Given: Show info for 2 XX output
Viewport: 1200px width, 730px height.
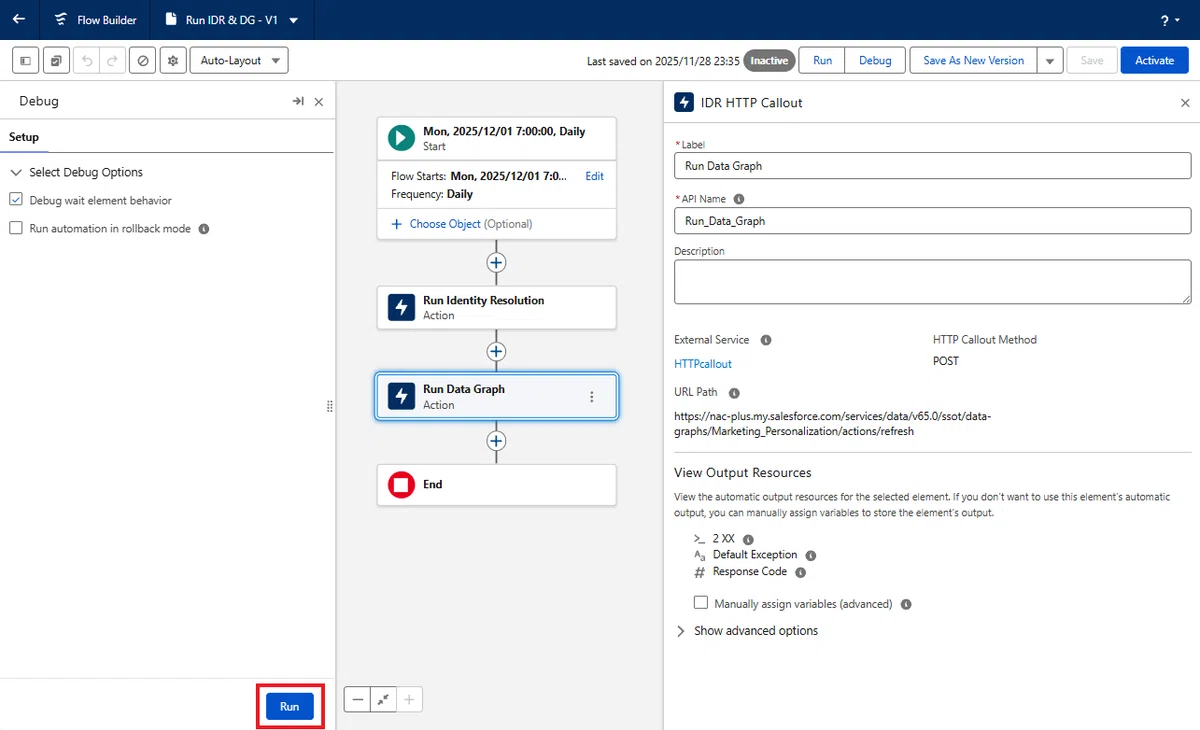Looking at the screenshot, I should coord(748,539).
